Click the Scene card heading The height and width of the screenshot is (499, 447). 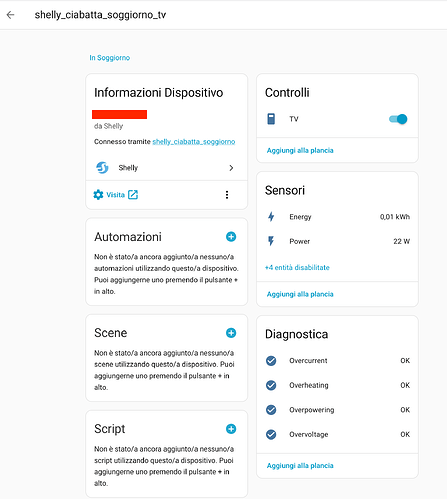(111, 333)
